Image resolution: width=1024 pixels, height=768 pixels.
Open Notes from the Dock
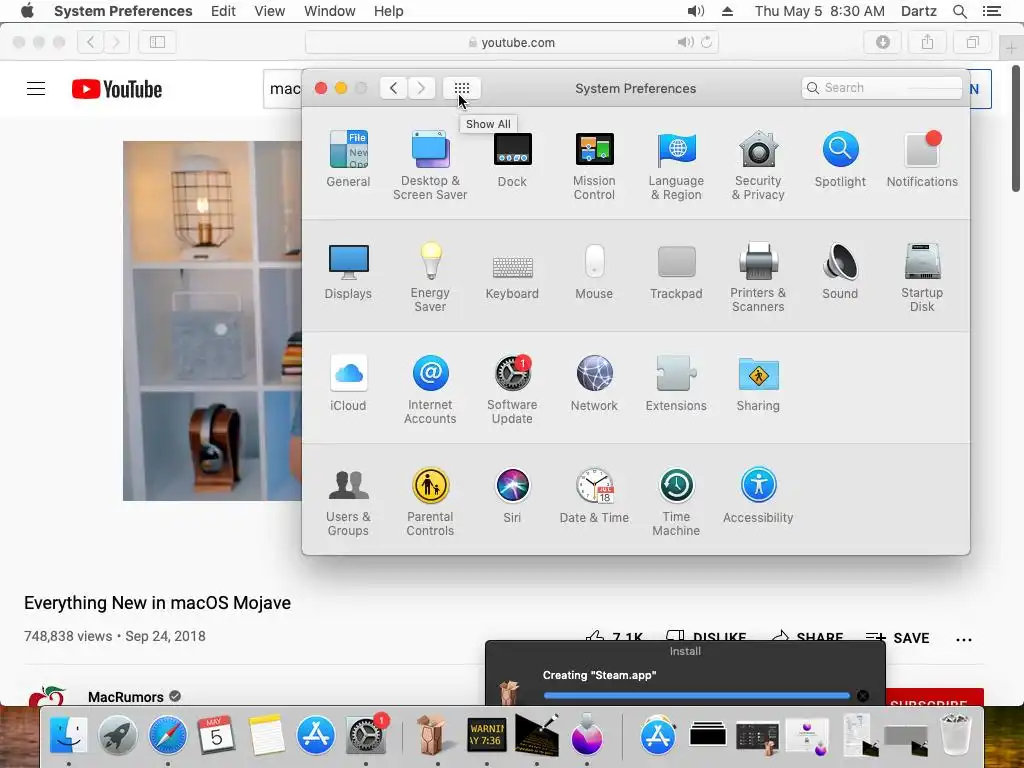(266, 735)
